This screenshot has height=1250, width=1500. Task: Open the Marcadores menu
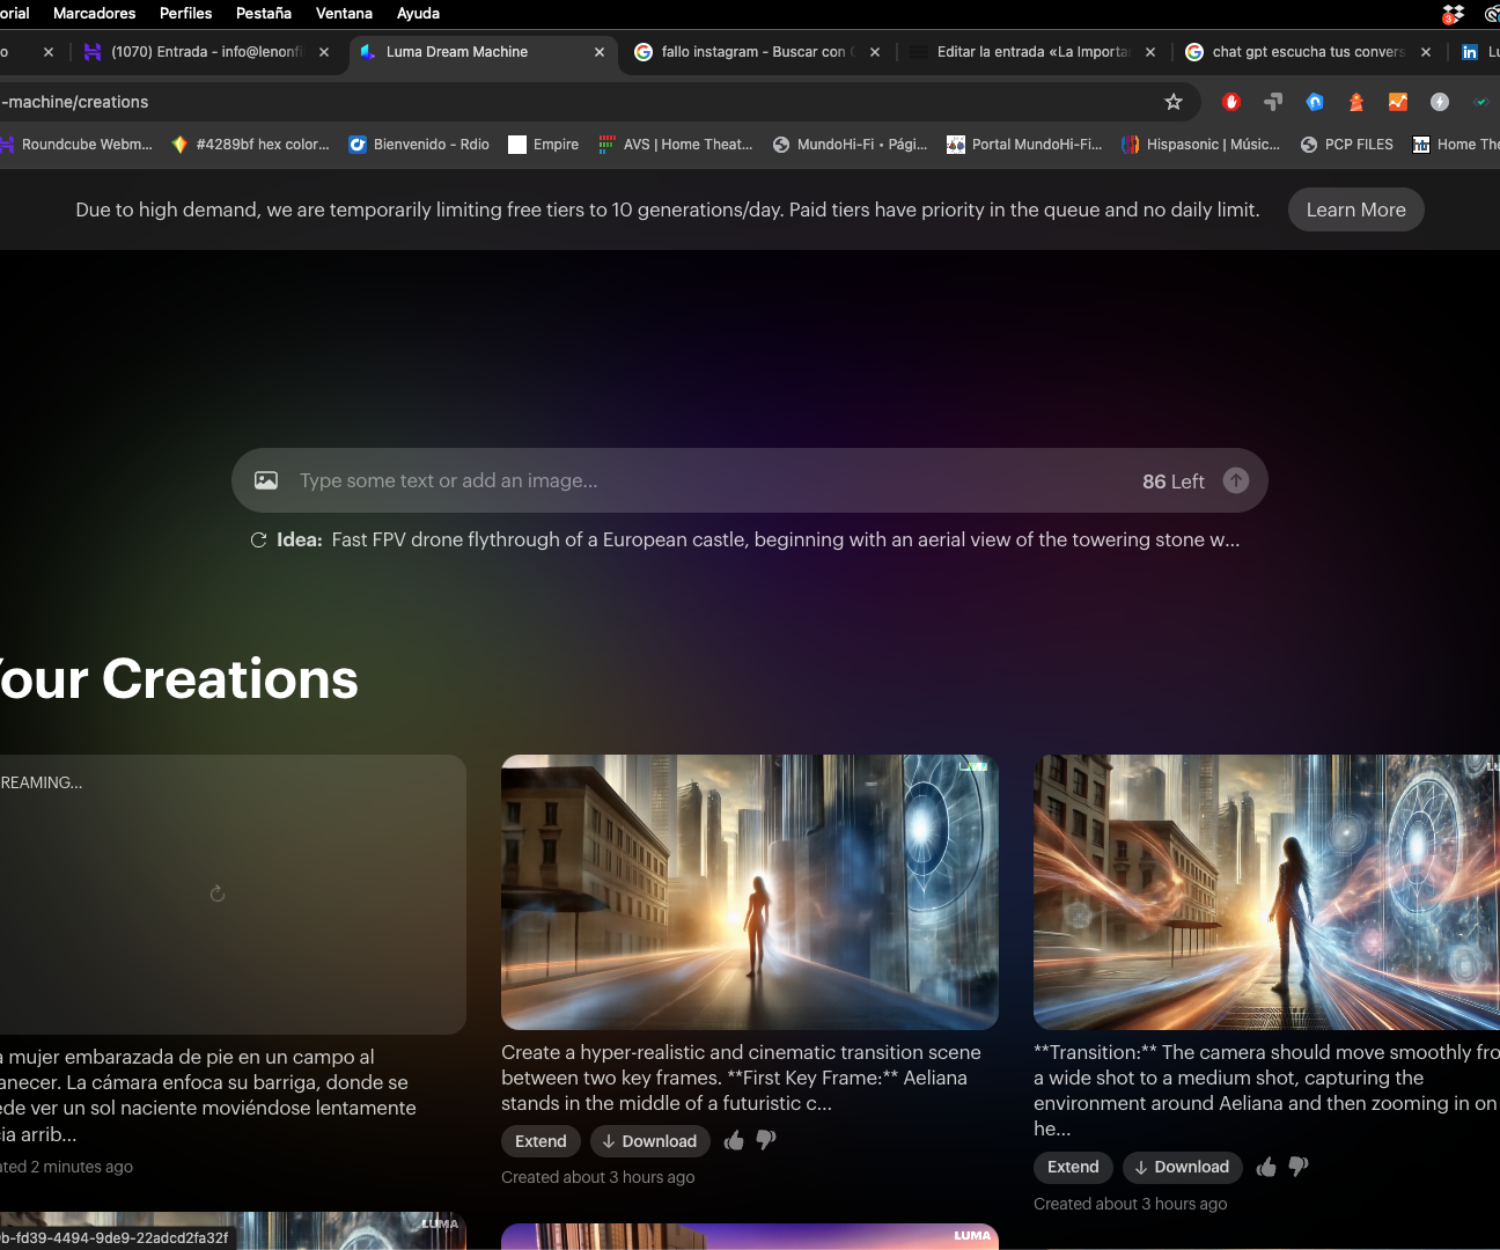94,13
